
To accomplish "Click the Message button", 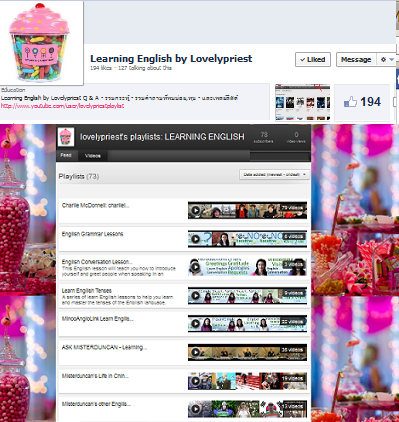I will click(x=356, y=60).
